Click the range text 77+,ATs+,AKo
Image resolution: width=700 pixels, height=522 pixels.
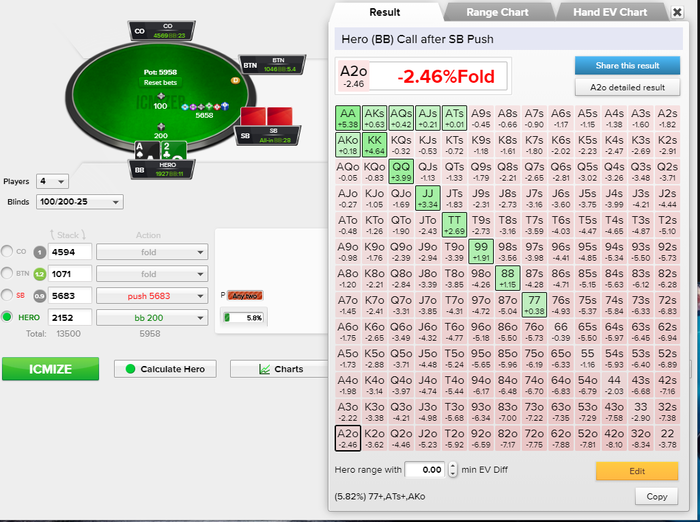397,497
